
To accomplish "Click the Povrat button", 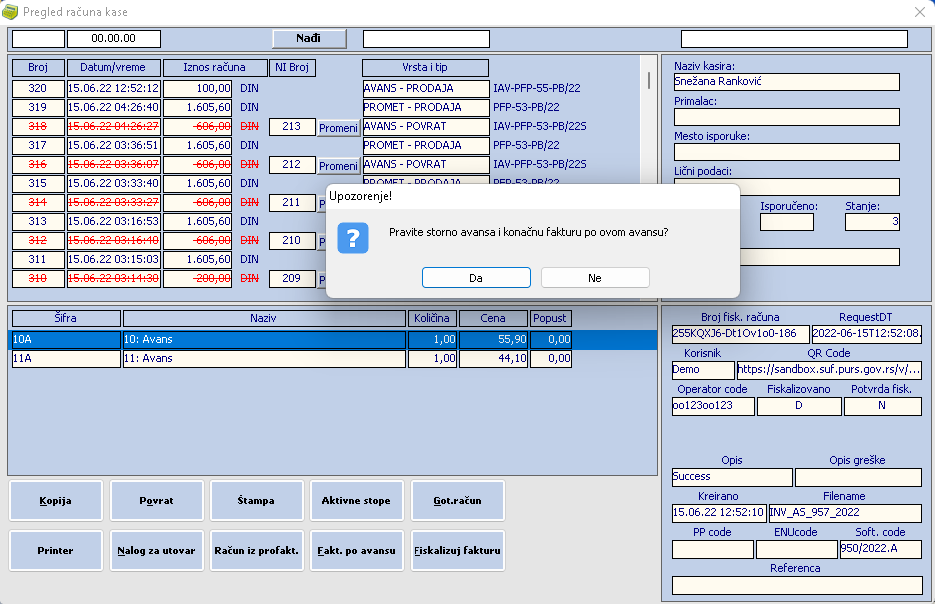I will (x=156, y=500).
